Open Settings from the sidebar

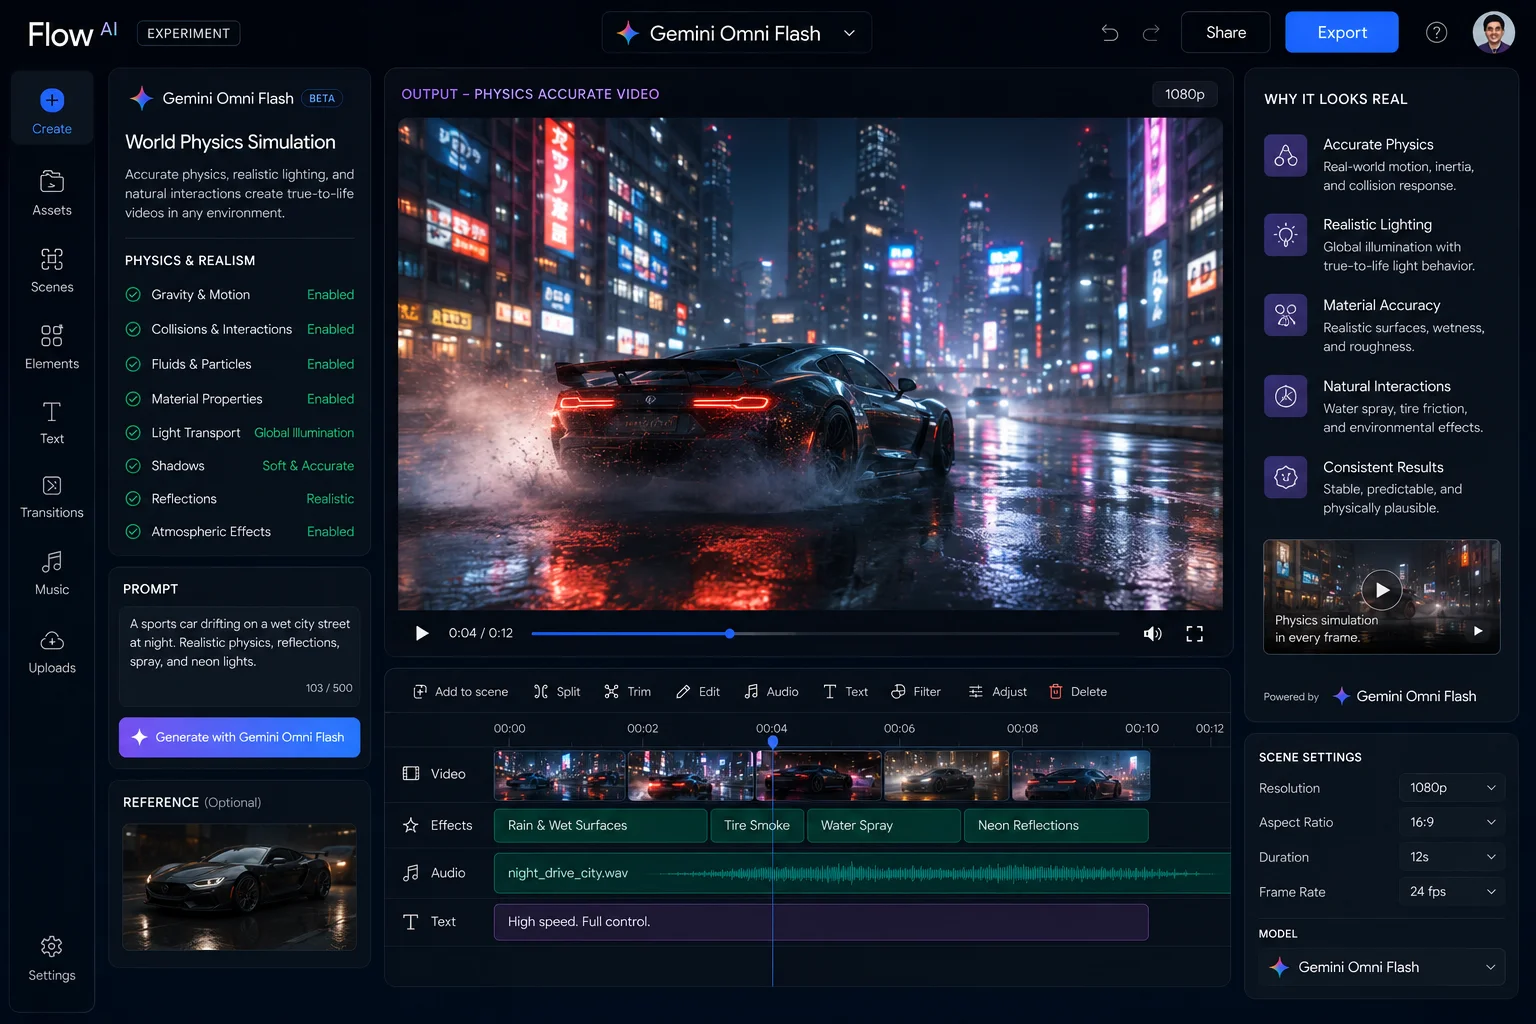point(52,959)
